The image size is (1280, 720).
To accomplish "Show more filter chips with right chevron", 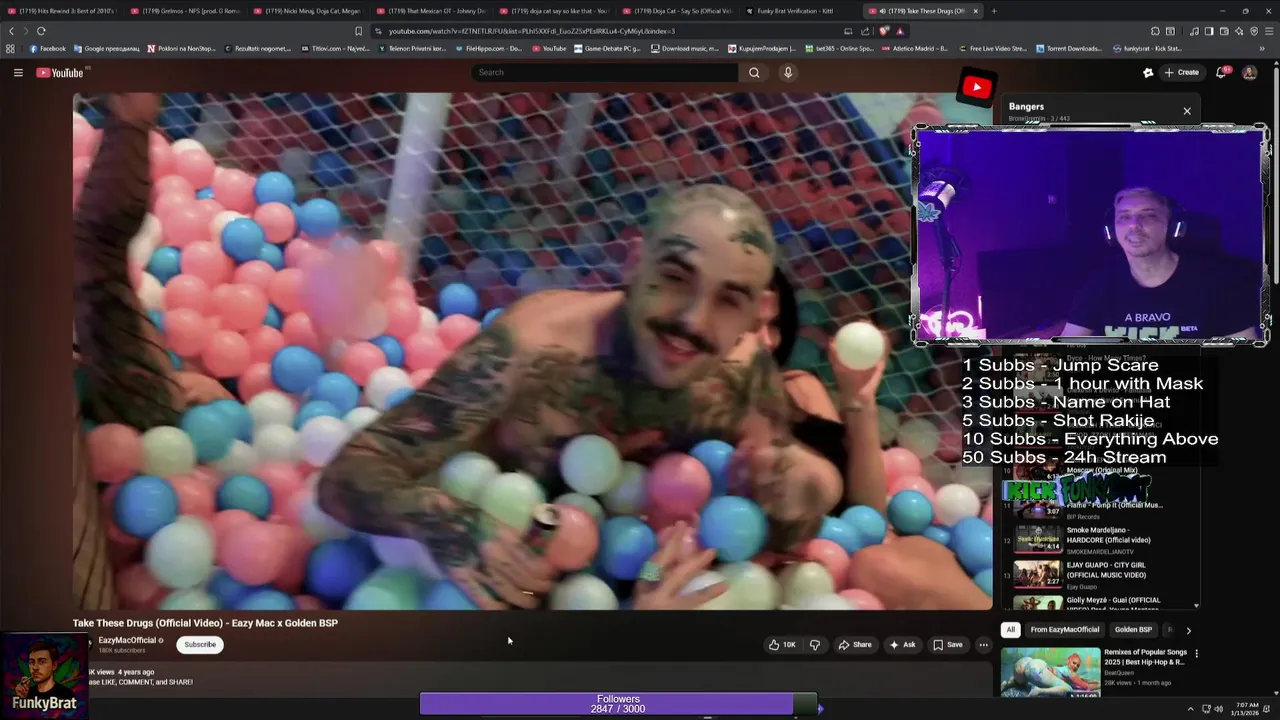I will coord(1188,630).
